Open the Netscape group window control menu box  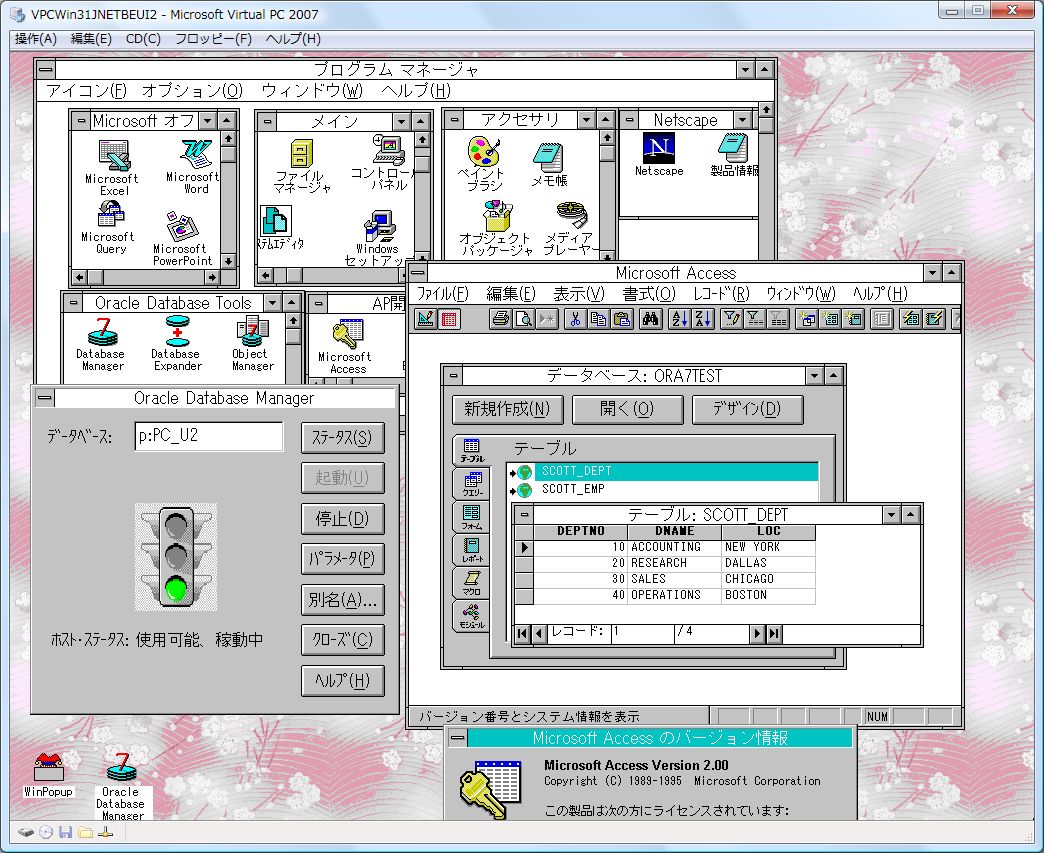[x=629, y=120]
